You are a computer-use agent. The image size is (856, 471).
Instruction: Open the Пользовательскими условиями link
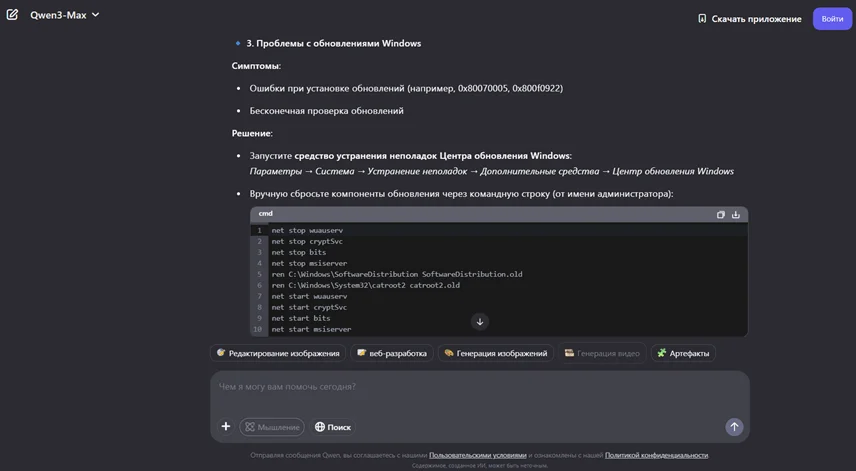(471, 455)
